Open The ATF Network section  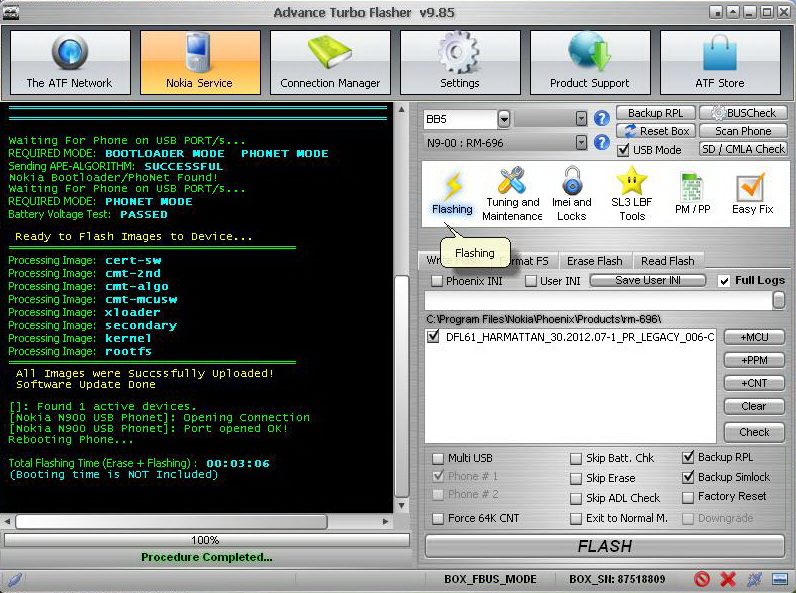point(70,62)
